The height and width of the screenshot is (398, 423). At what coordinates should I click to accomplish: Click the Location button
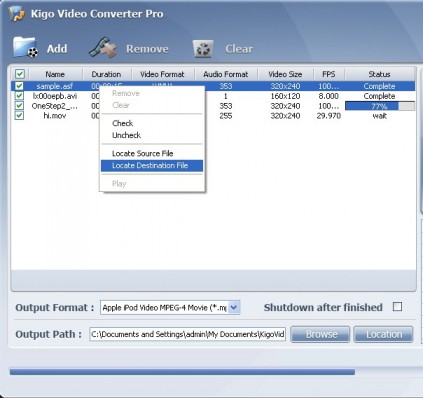383,334
